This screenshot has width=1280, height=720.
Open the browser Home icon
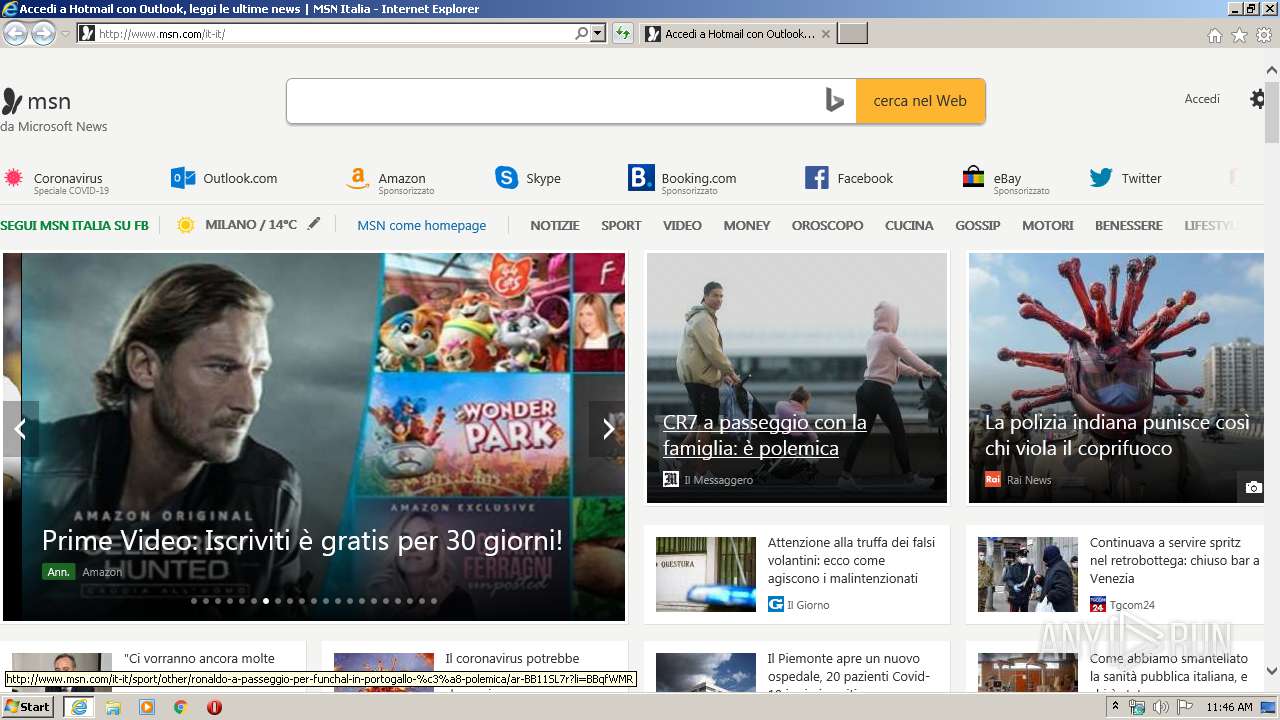1214,35
